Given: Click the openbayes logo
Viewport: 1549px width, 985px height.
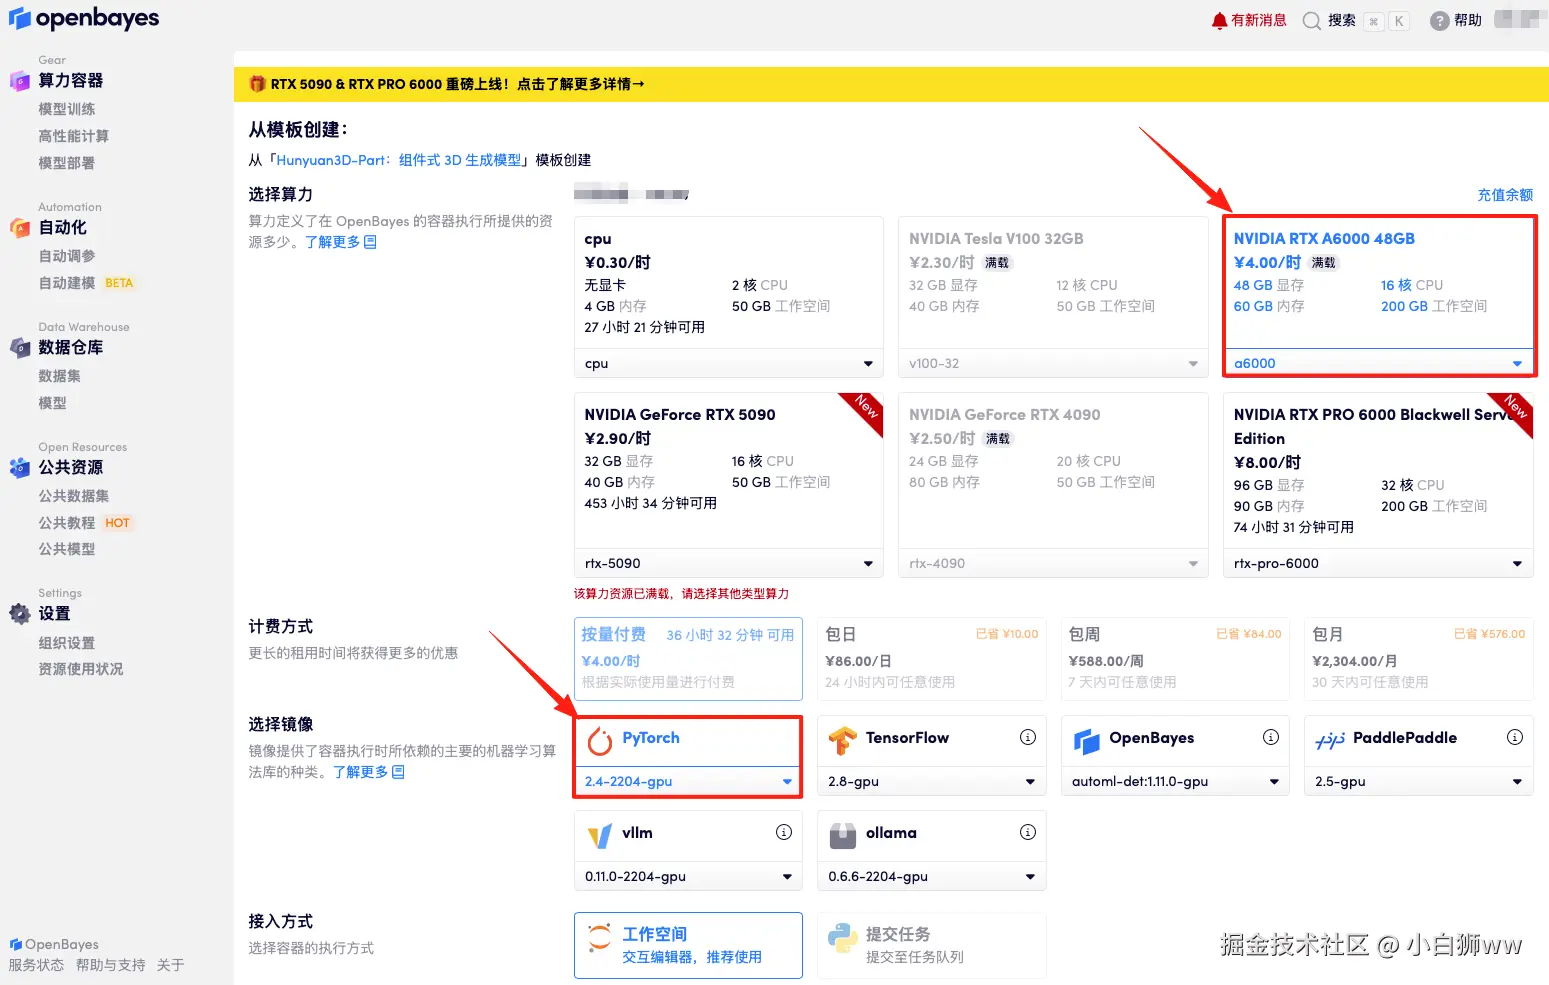Looking at the screenshot, I should 84,19.
